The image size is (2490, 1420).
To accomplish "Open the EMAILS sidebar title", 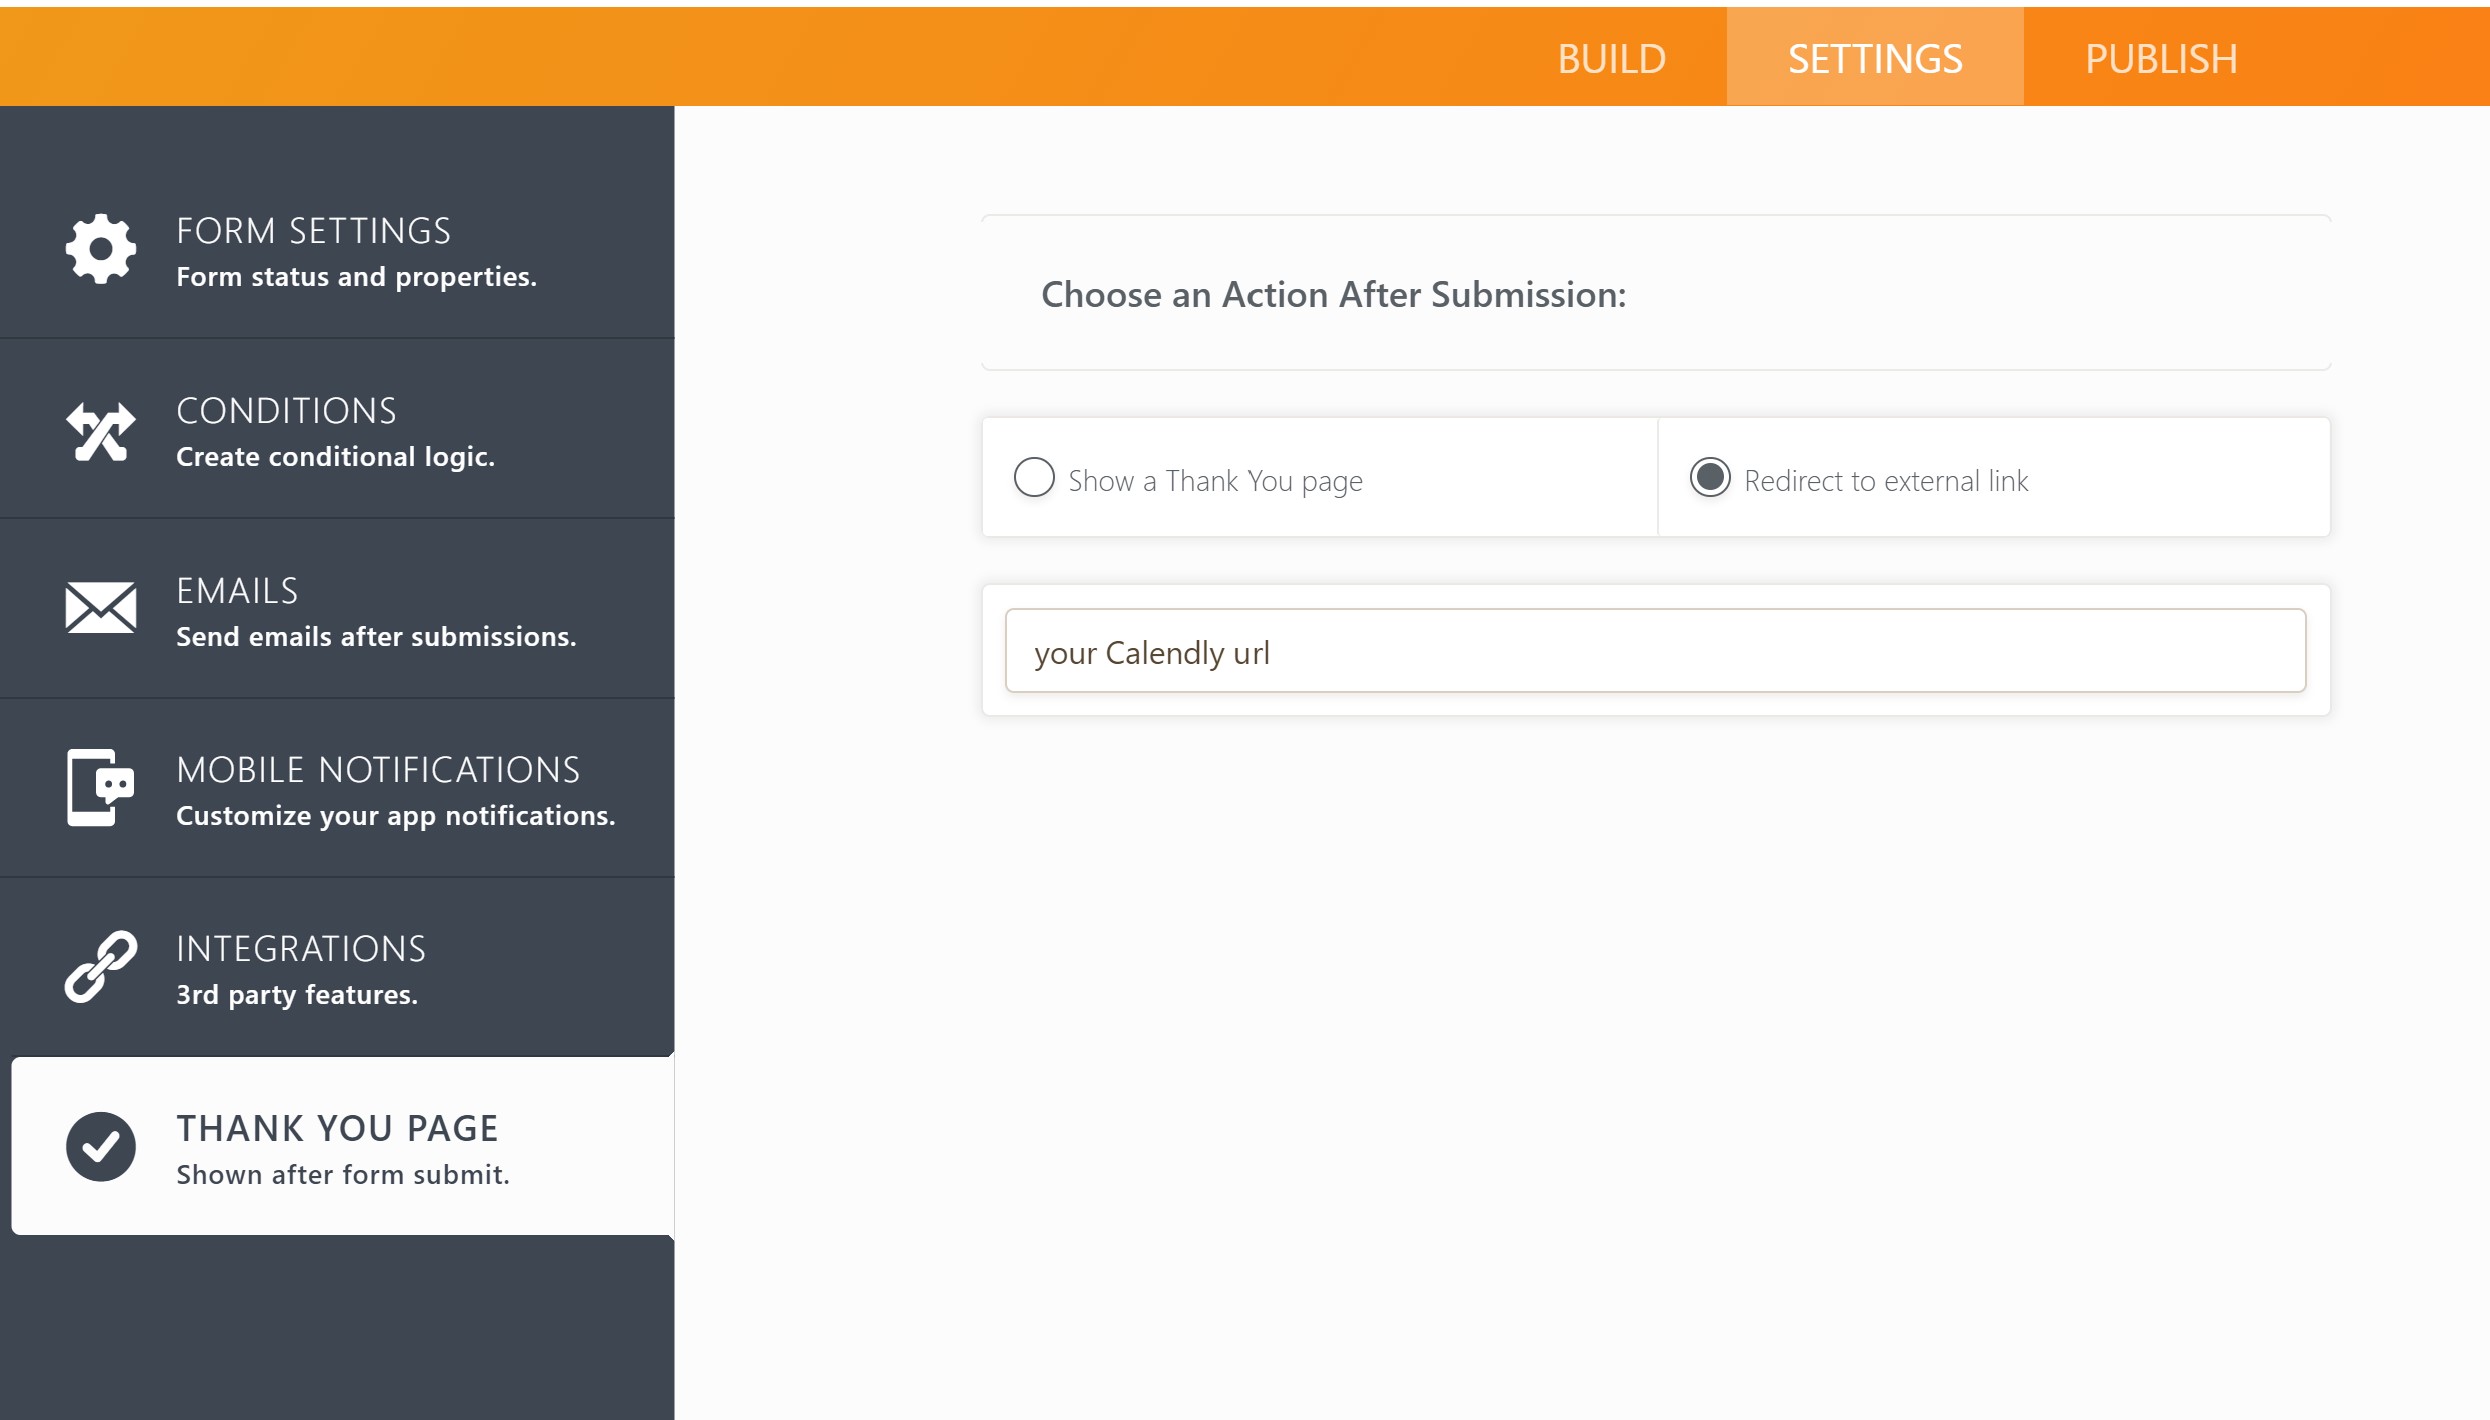I will point(237,591).
